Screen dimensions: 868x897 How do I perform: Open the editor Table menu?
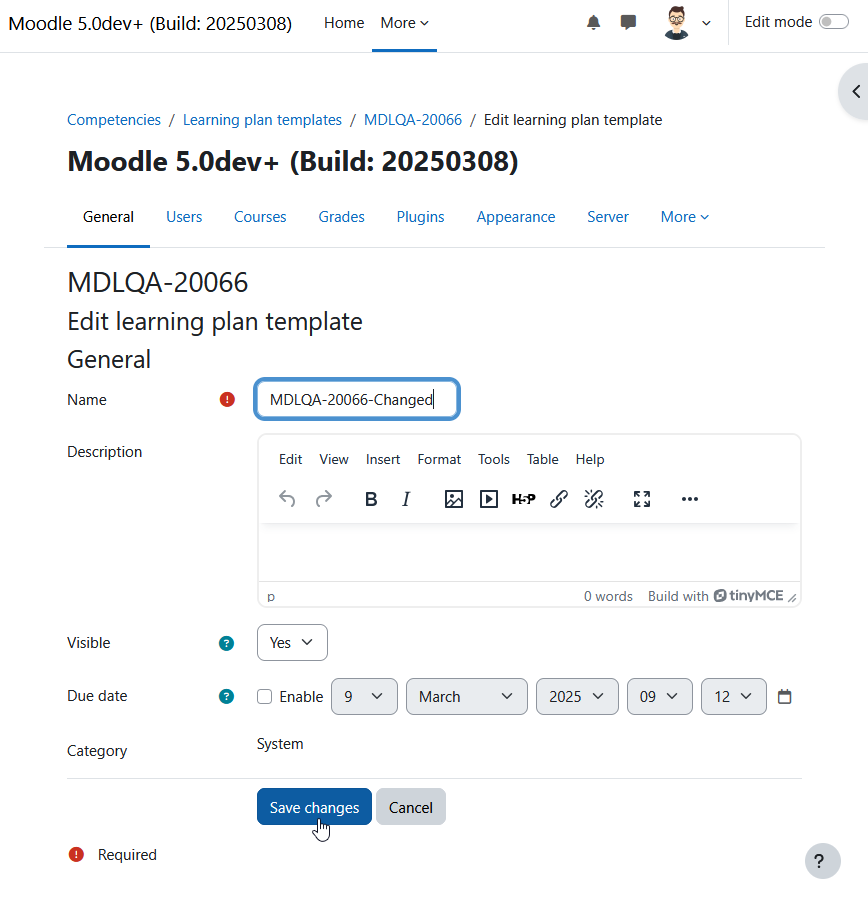542,459
